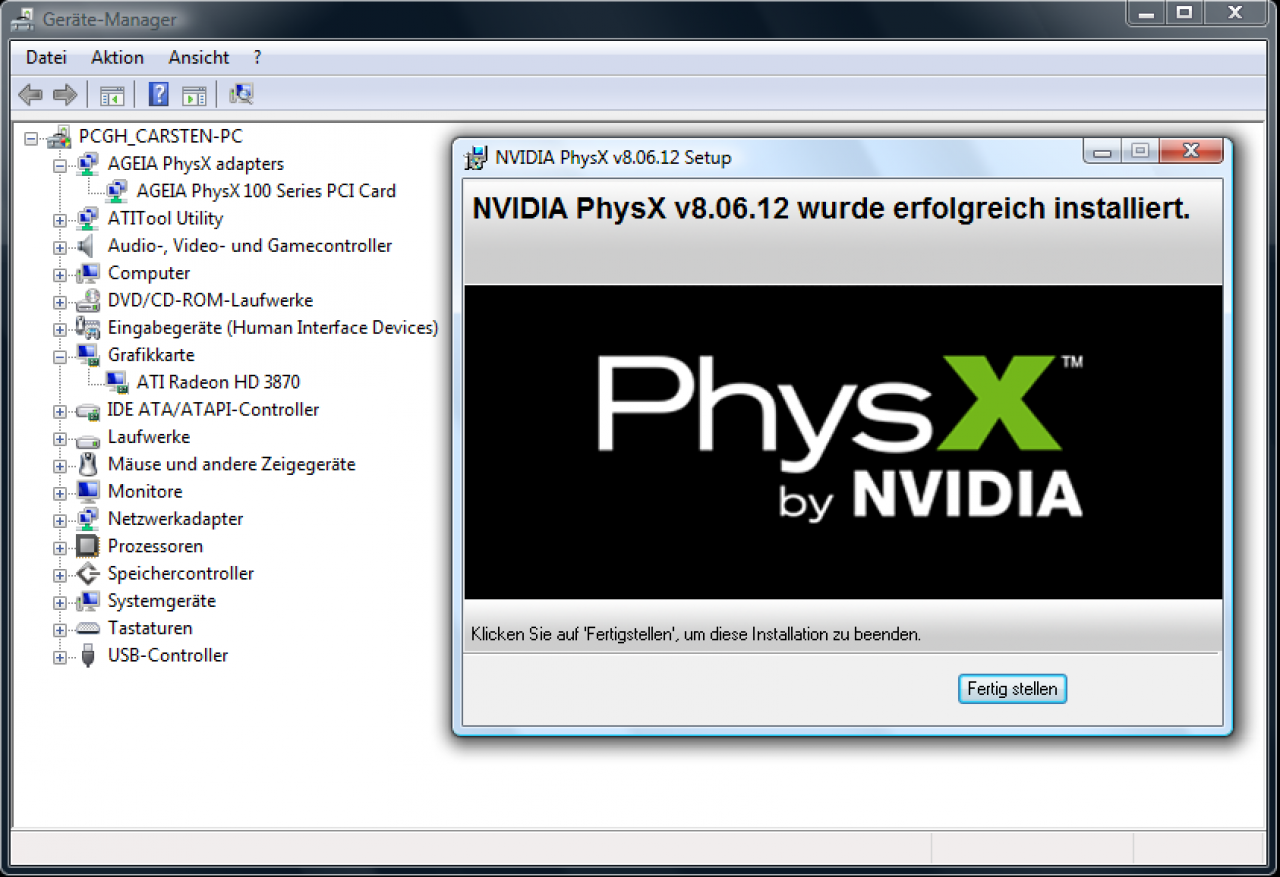The image size is (1280, 877).
Task: Click the ATITool Utility device icon
Action: click(x=88, y=218)
